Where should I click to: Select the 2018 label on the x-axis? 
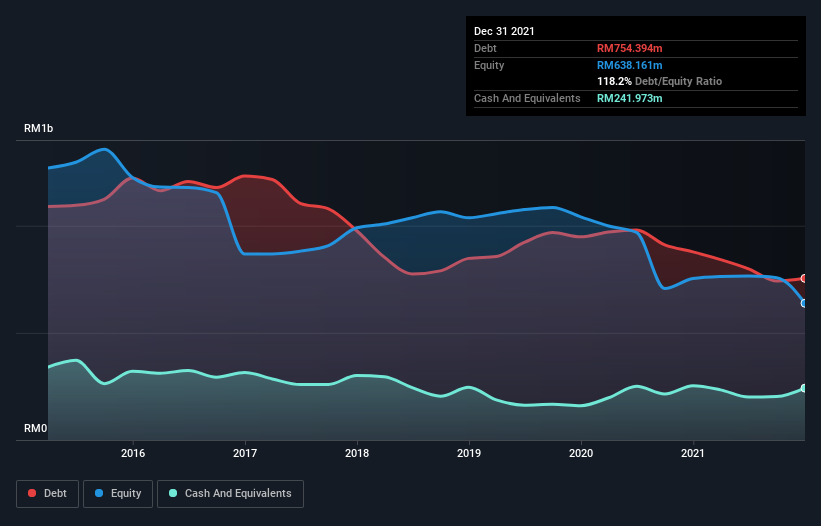(x=357, y=453)
